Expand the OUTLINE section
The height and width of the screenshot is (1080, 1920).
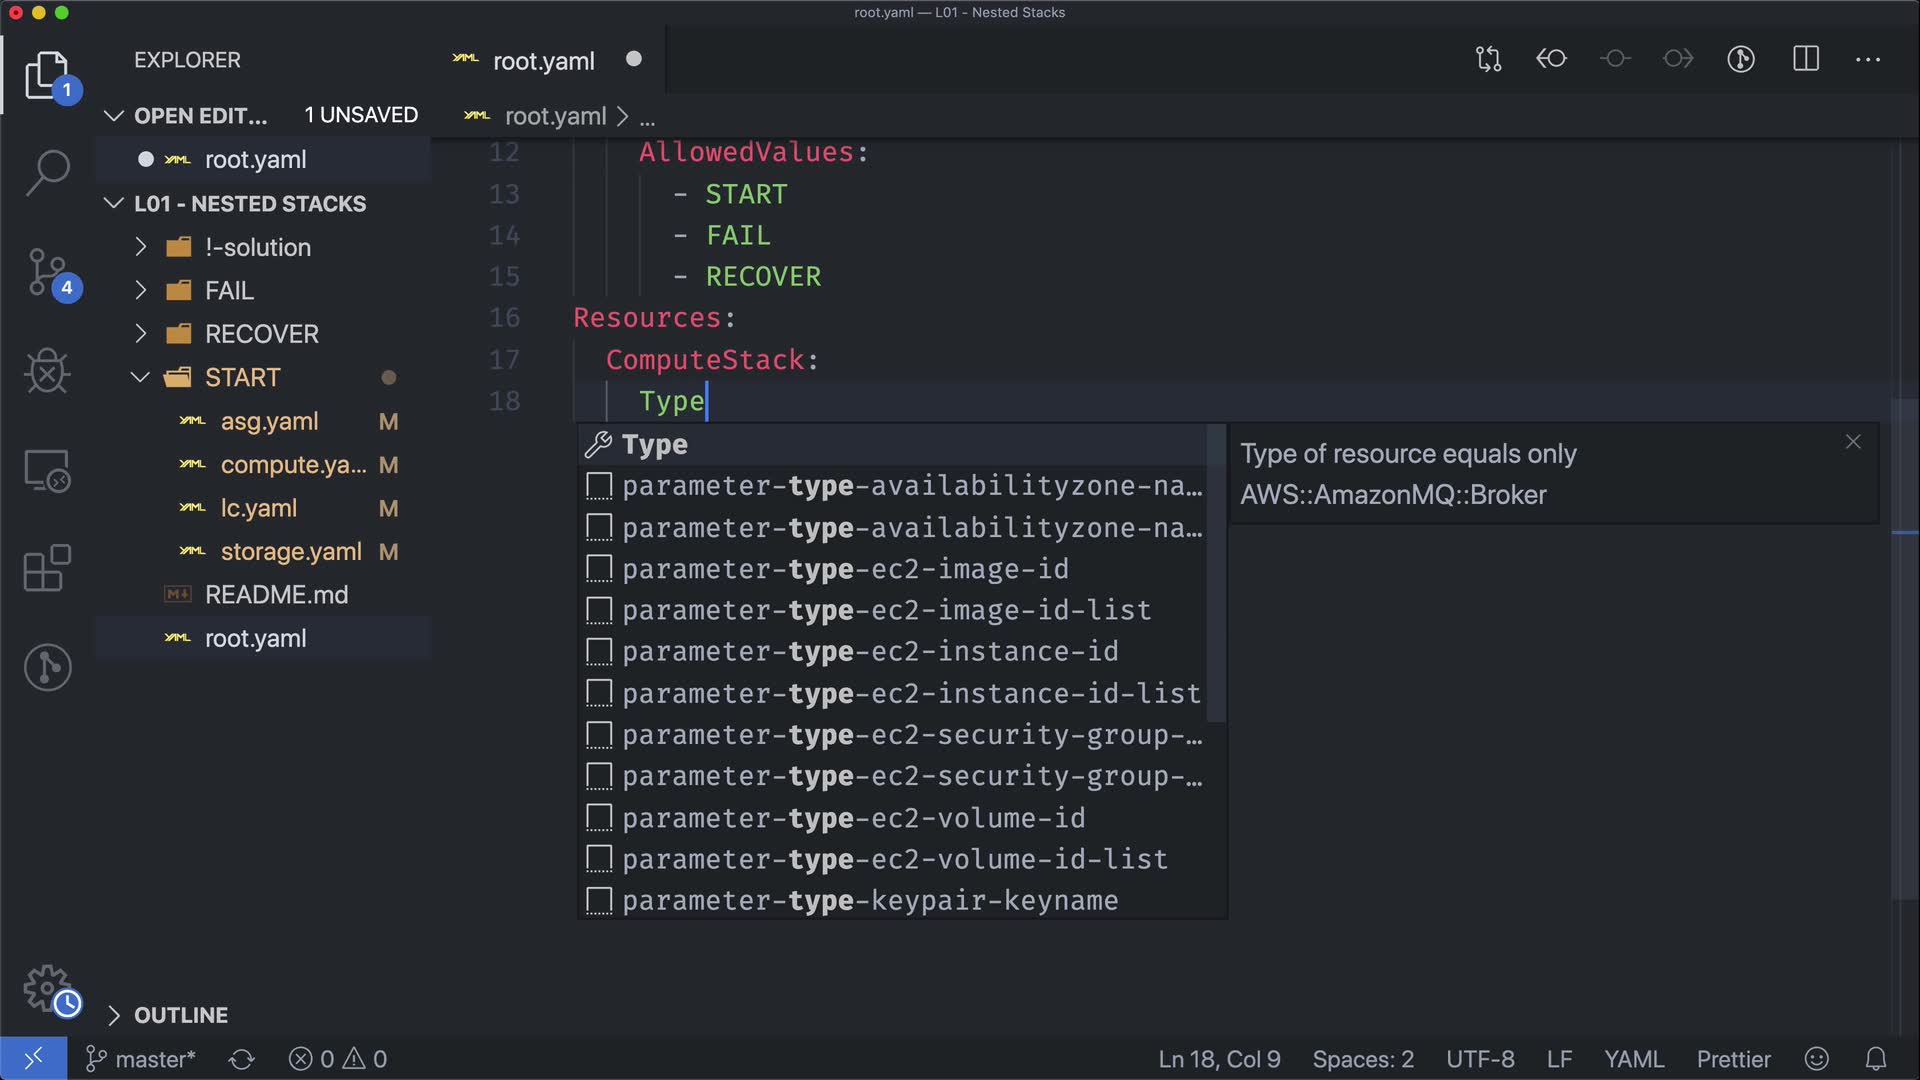point(180,1015)
